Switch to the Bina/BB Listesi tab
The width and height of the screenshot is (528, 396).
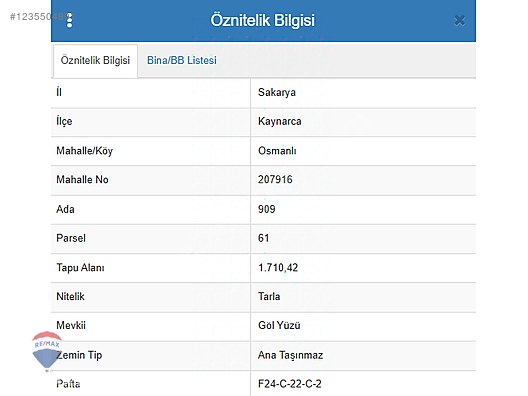[x=182, y=60]
